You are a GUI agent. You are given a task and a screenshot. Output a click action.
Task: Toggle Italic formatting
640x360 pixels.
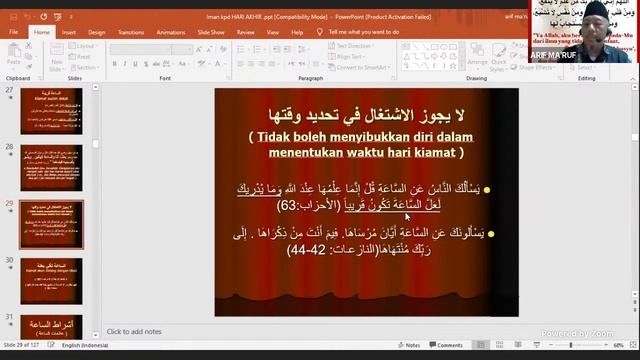pos(125,64)
